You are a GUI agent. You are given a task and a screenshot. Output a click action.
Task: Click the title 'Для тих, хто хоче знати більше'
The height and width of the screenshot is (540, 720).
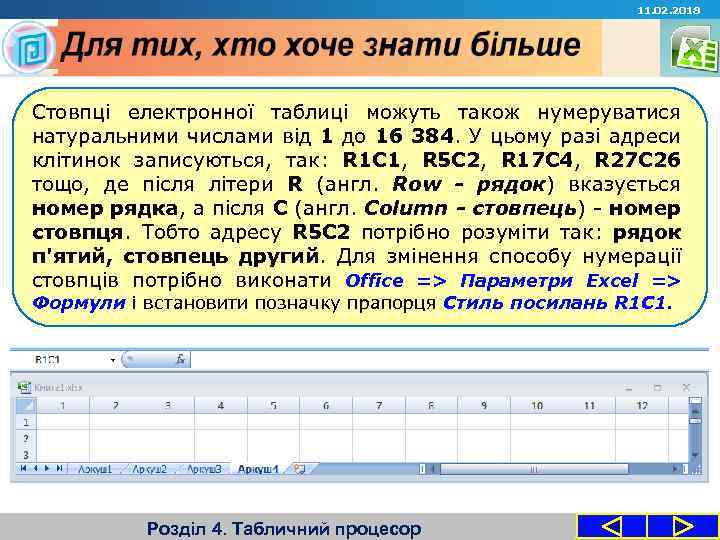(x=321, y=46)
